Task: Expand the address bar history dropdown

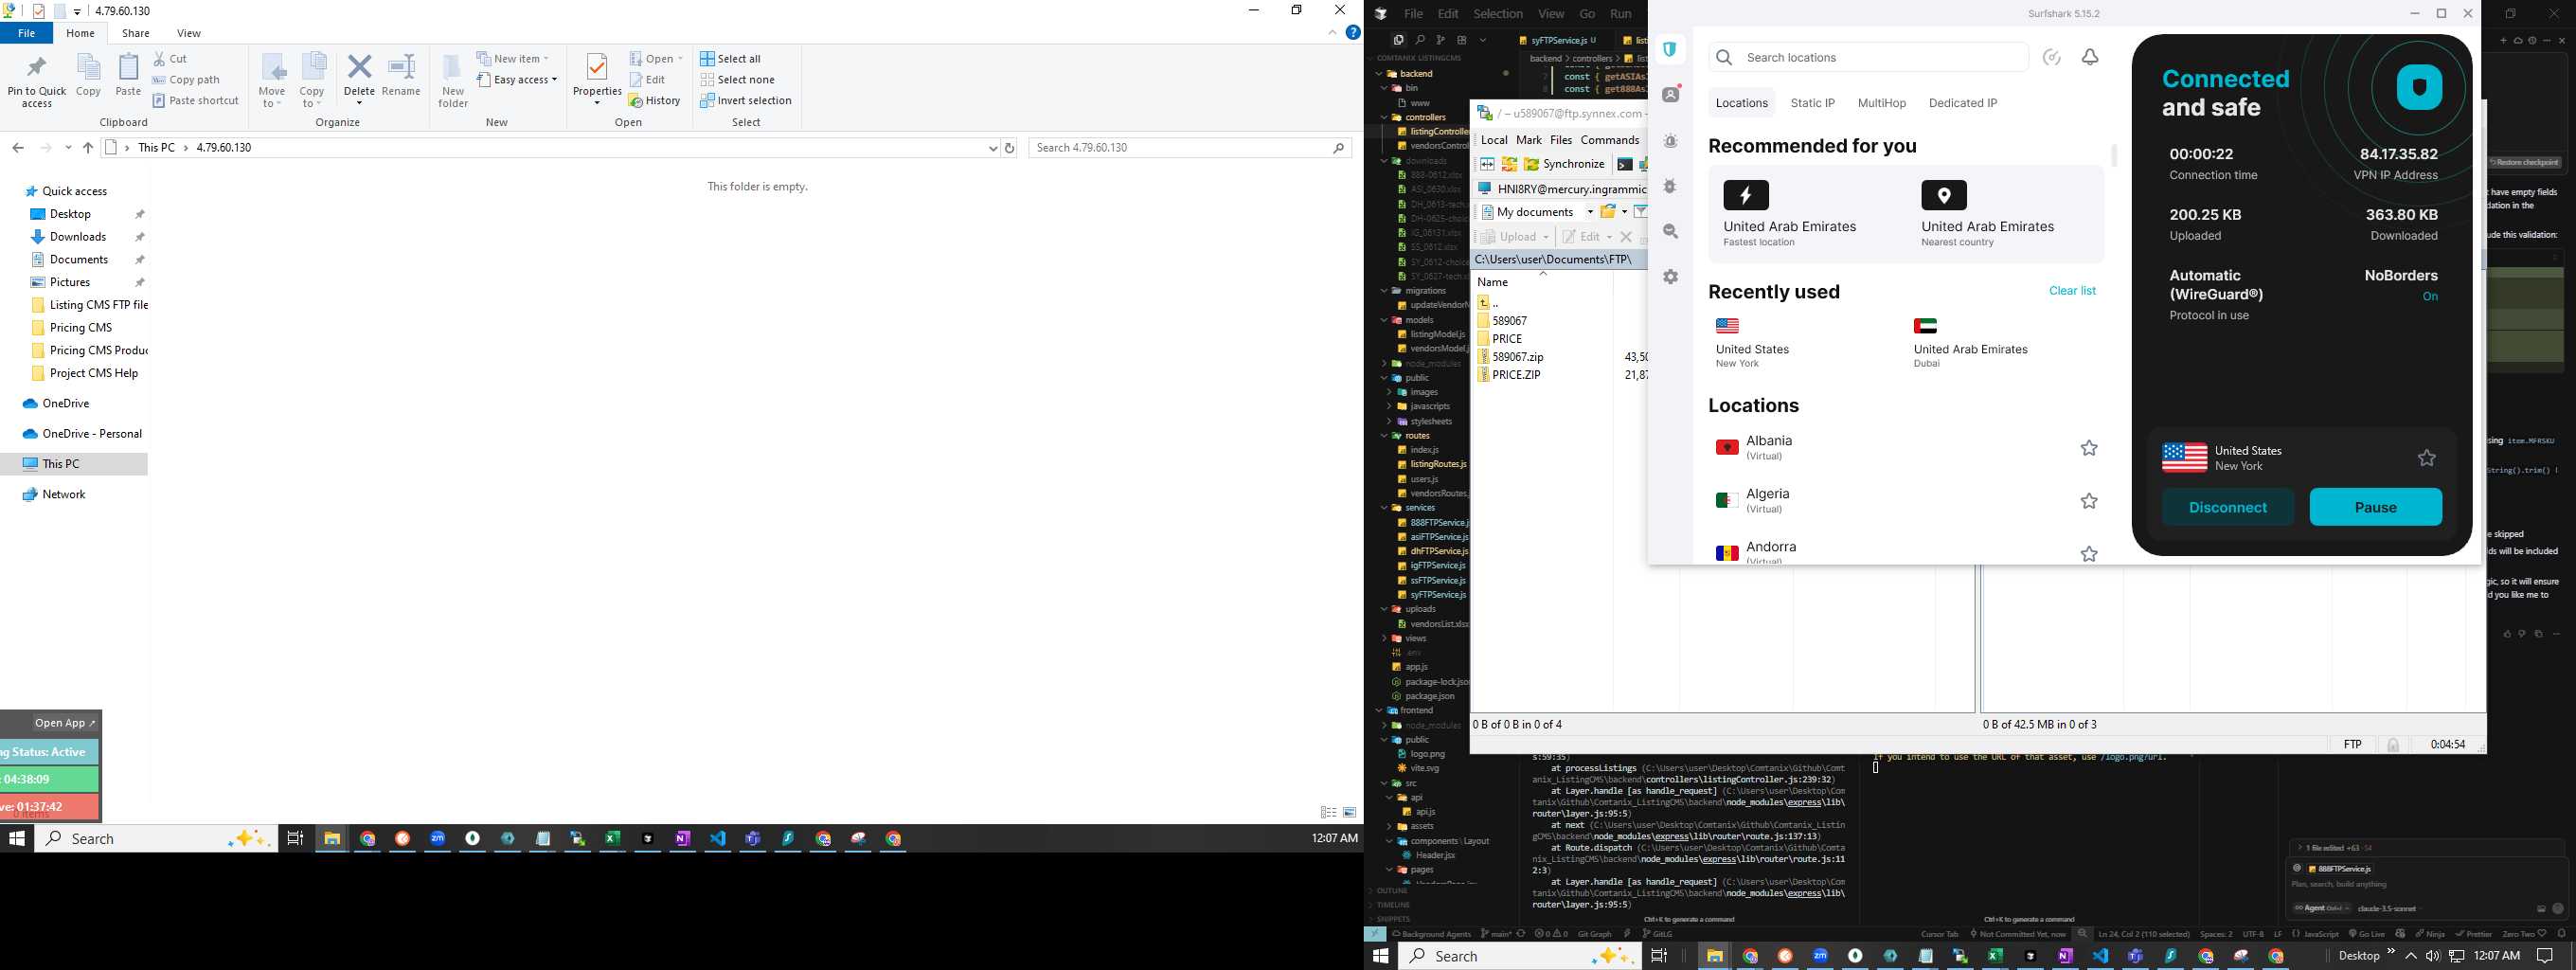Action: pos(993,148)
